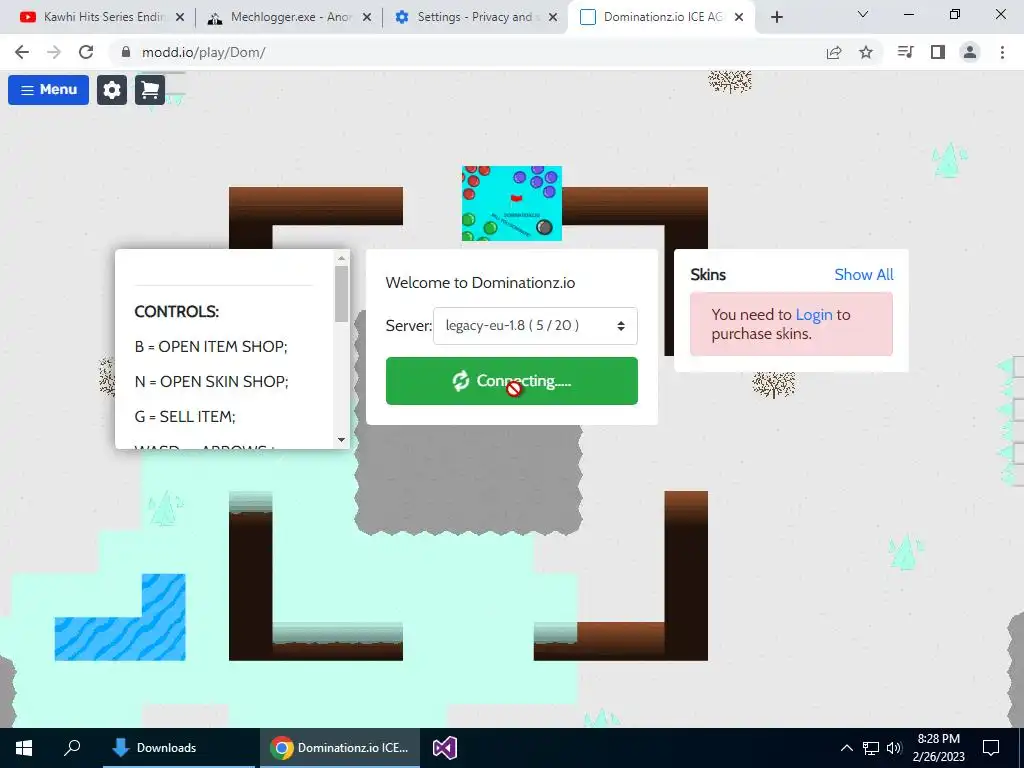1024x768 pixels.
Task: View site info via lock icon
Action: (x=126, y=52)
